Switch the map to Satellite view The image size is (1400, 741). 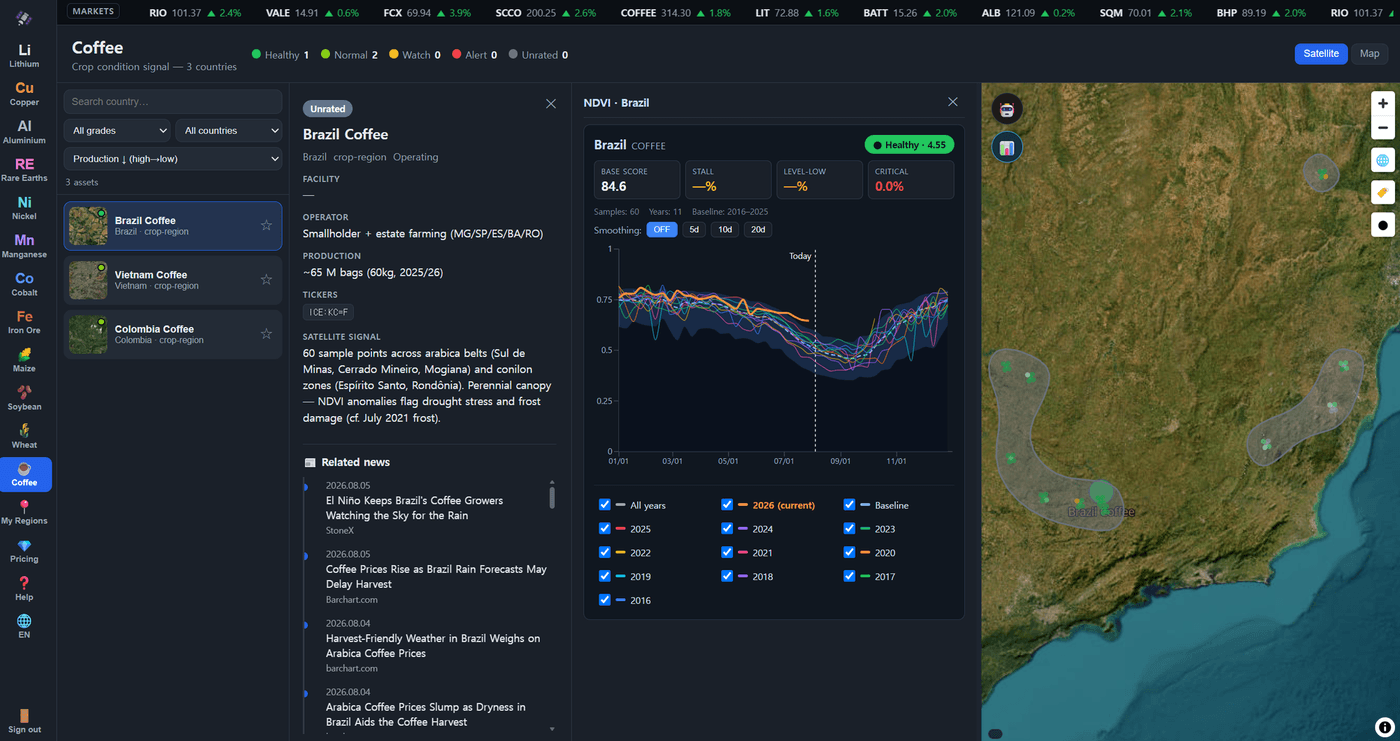click(x=1321, y=54)
